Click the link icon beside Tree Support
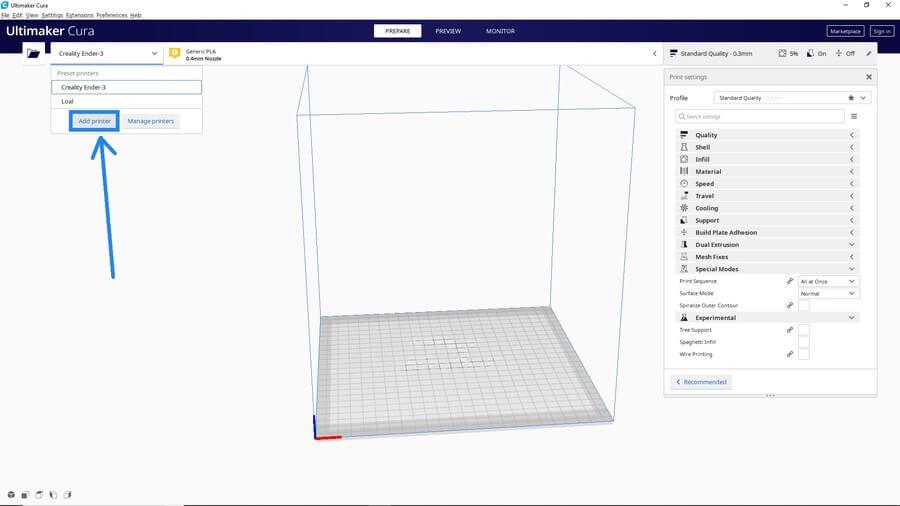This screenshot has height=506, width=900. (x=790, y=330)
